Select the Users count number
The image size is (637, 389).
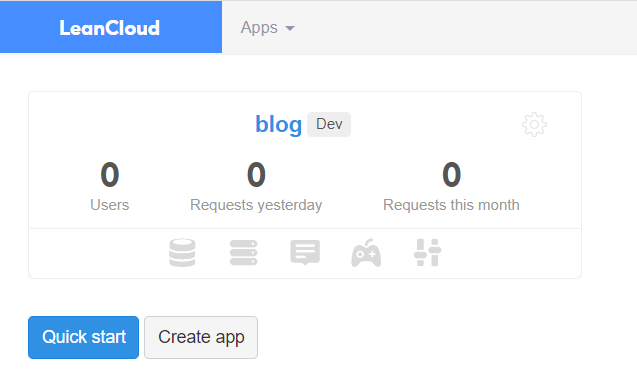110,175
